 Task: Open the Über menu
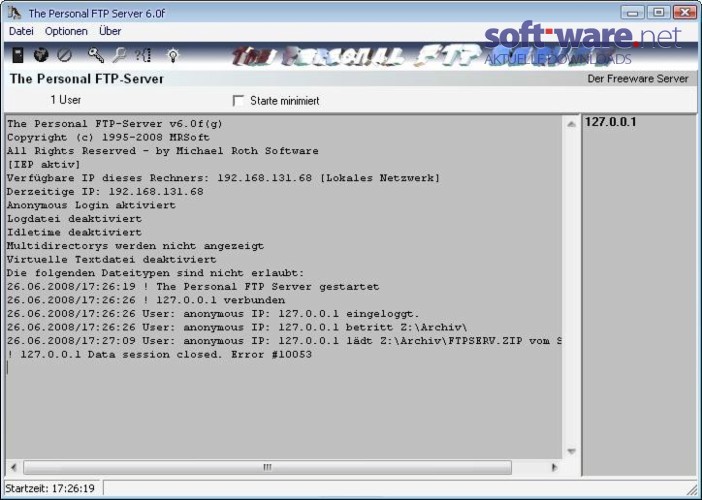coord(110,31)
